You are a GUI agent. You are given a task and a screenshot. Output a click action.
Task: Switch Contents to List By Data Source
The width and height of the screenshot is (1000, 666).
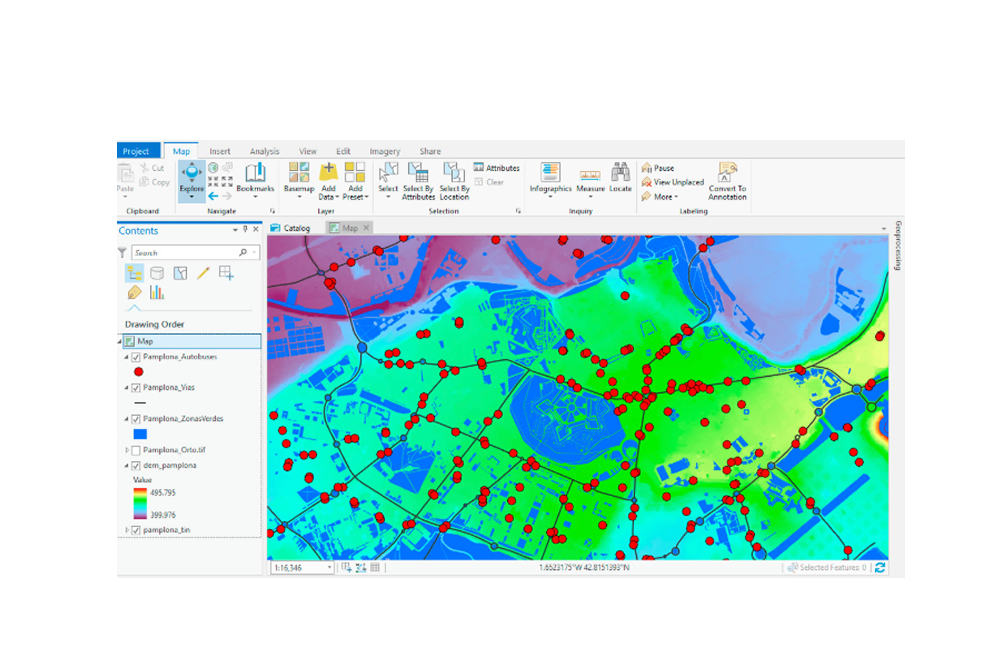click(157, 273)
